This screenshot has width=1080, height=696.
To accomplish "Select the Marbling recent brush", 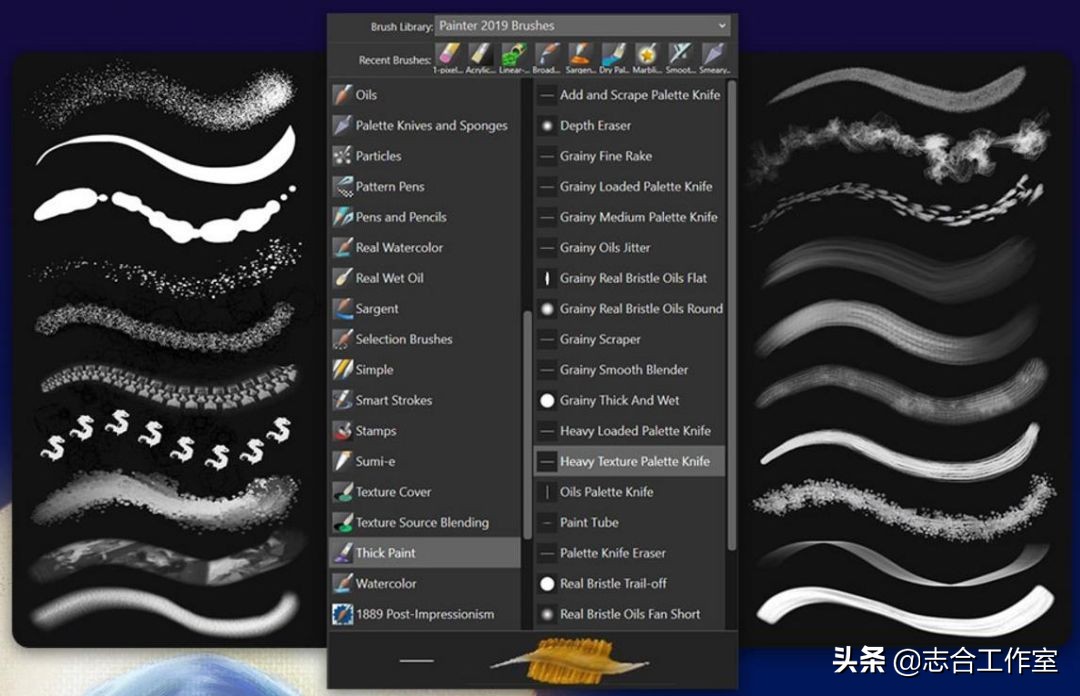I will click(x=646, y=58).
